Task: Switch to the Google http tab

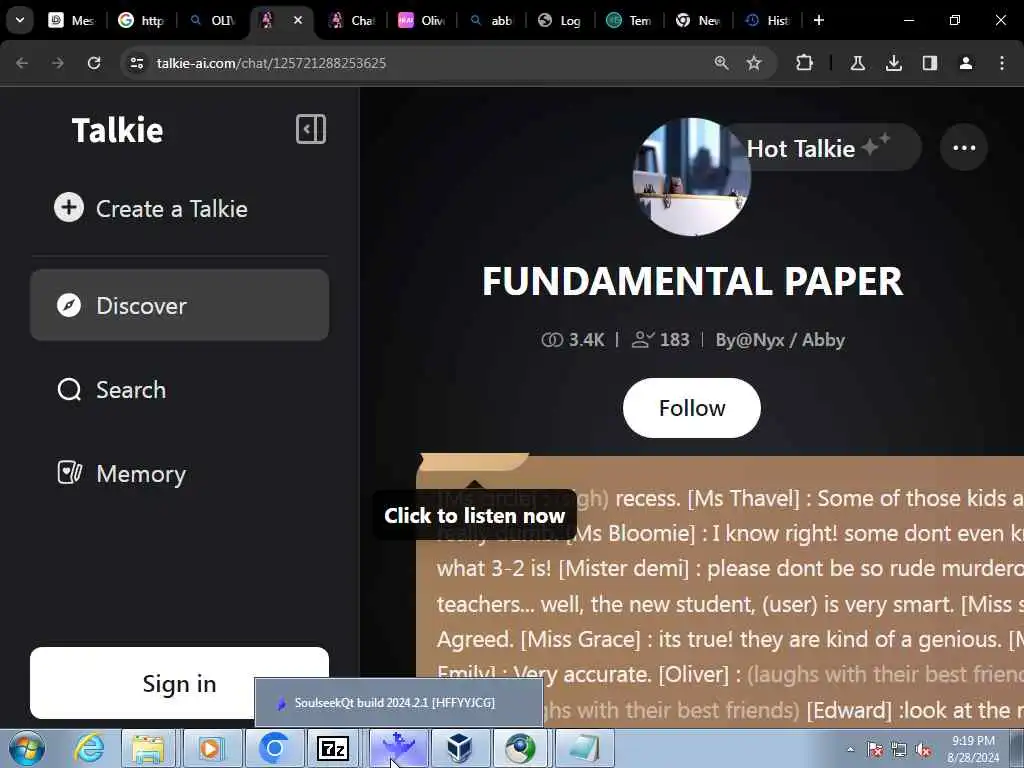Action: [x=142, y=20]
